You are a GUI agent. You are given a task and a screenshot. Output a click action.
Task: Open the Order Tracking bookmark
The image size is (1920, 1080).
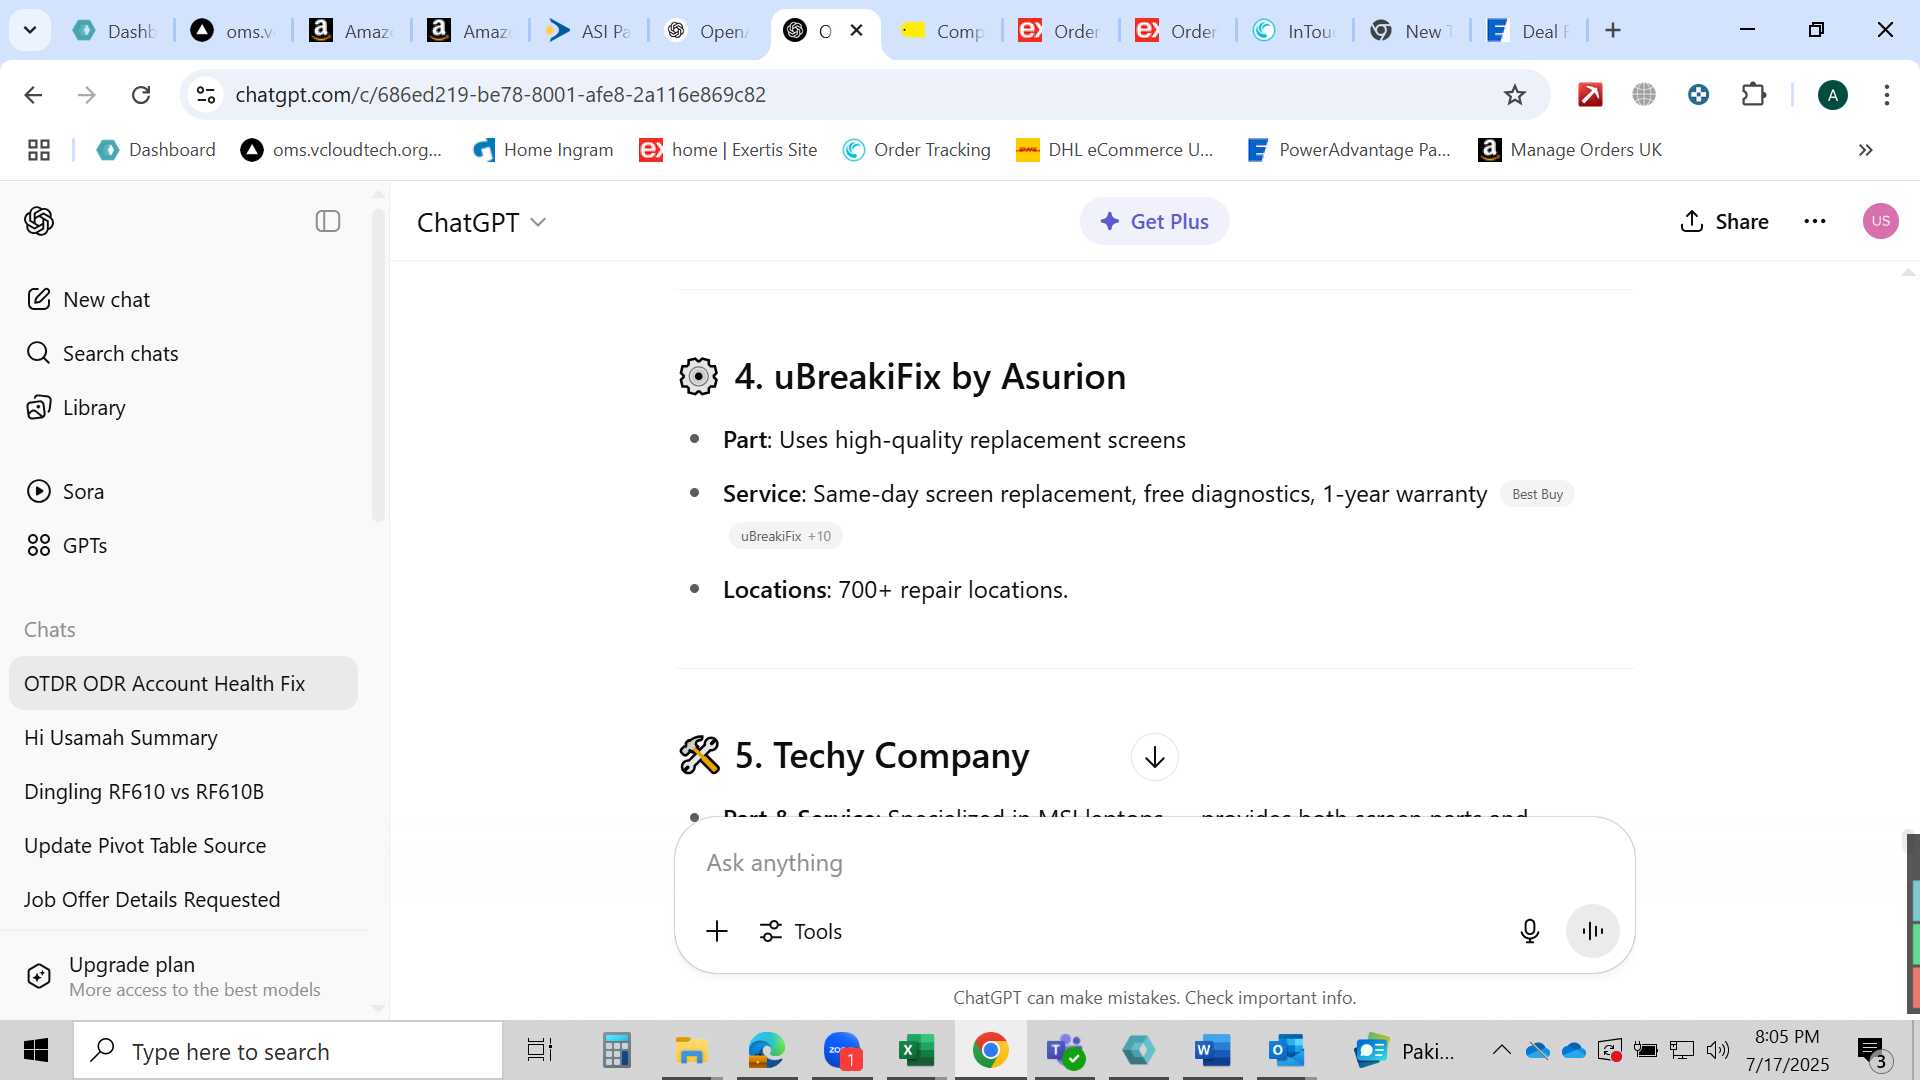[x=916, y=150]
